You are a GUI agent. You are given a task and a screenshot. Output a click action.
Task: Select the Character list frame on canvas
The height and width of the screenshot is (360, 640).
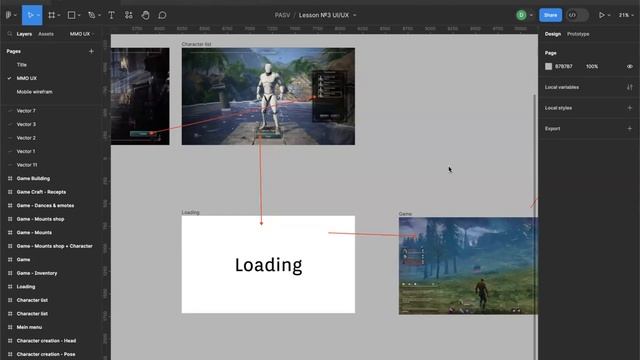(268, 96)
